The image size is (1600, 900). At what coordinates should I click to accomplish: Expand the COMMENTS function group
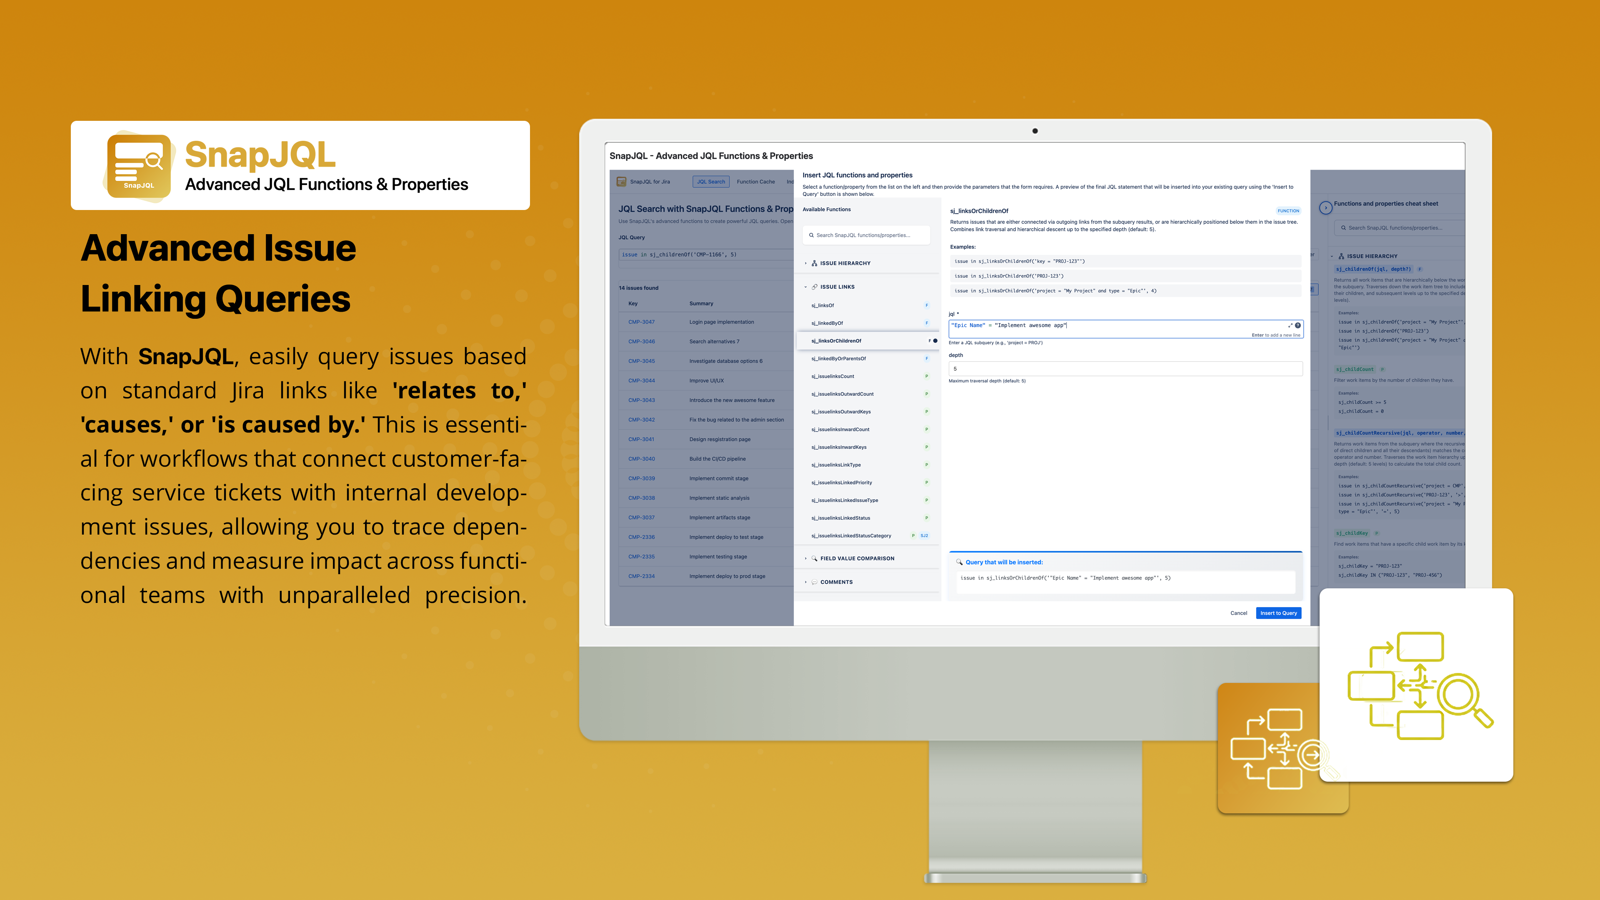(x=806, y=582)
